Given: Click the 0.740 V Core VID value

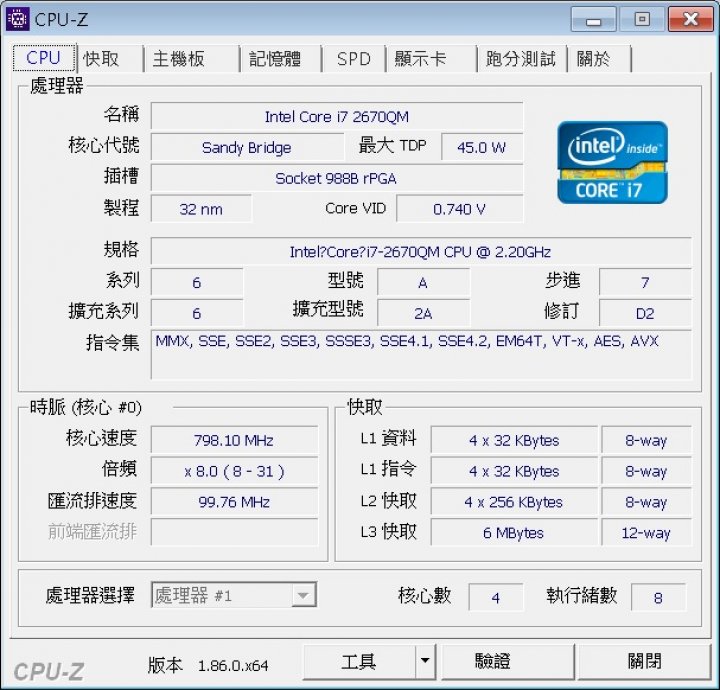Looking at the screenshot, I should pos(460,209).
